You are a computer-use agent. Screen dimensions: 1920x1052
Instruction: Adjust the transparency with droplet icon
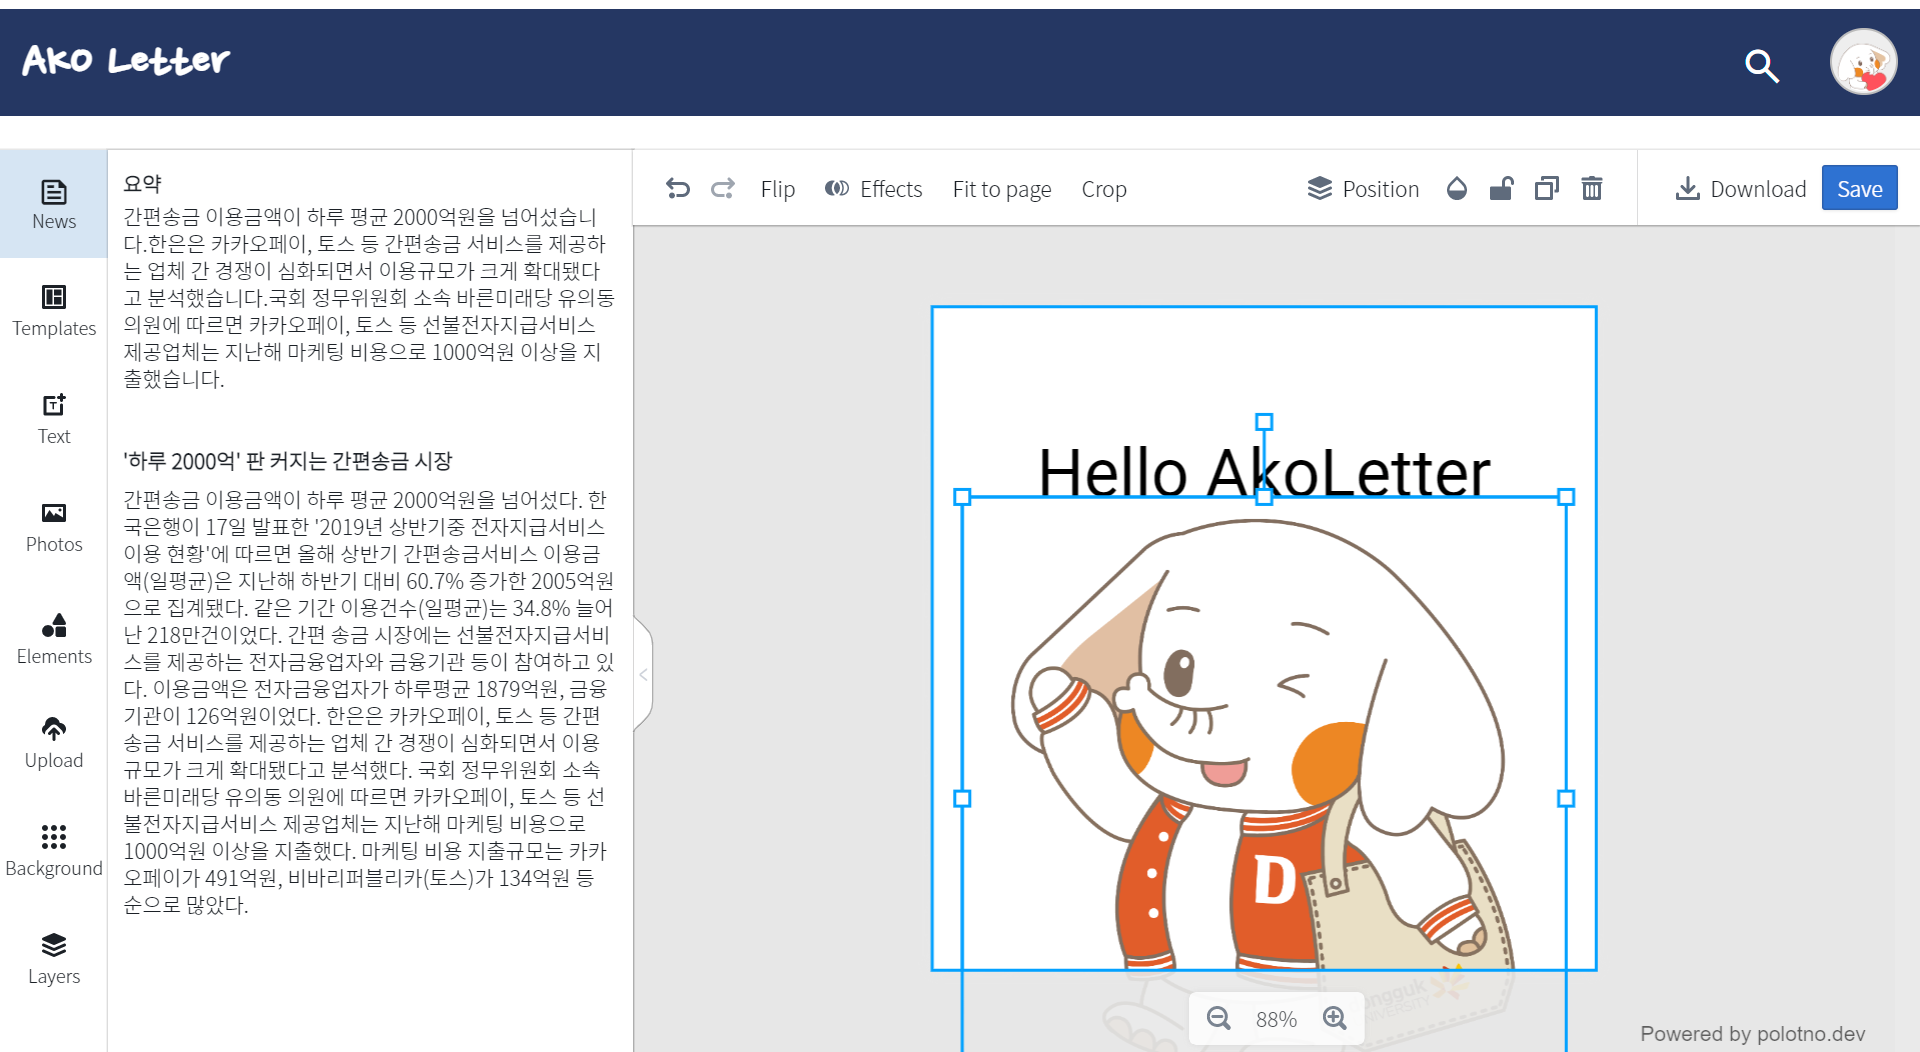1457,188
